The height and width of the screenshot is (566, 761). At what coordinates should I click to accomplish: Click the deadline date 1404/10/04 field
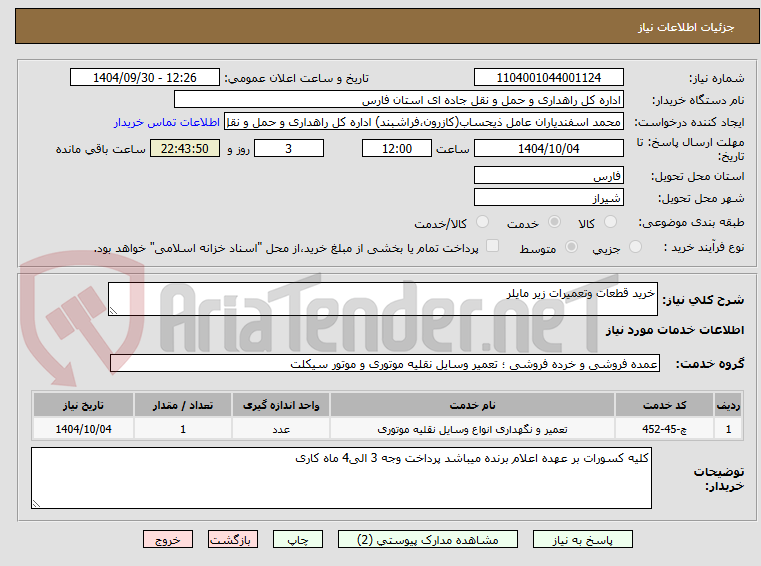click(549, 149)
